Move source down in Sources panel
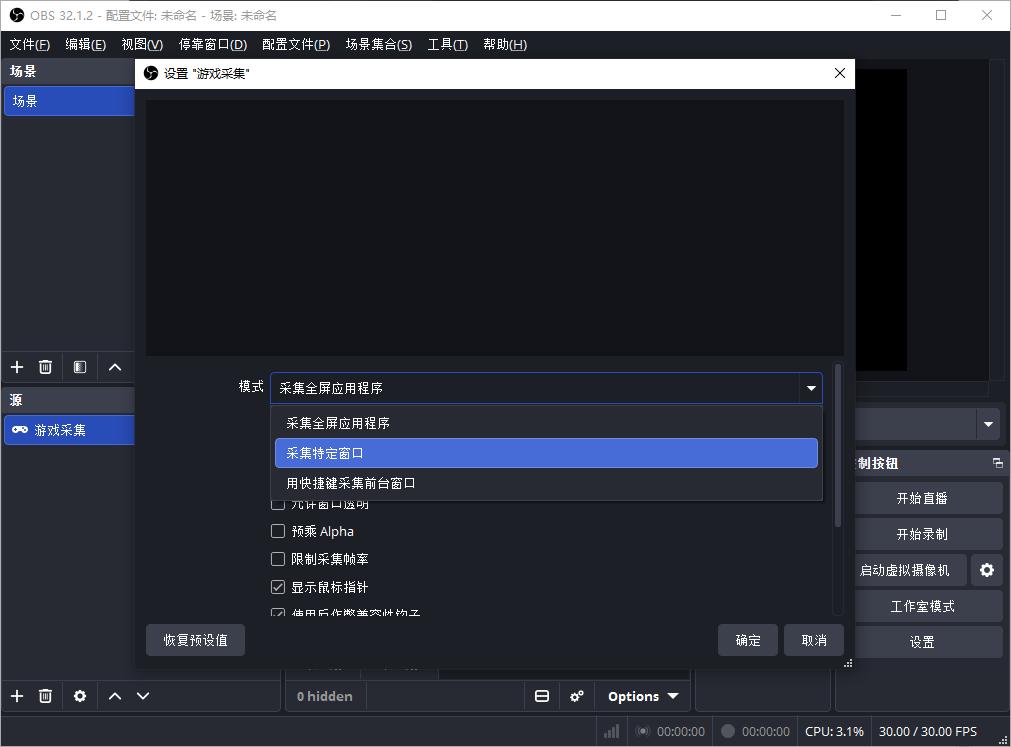 [x=143, y=695]
